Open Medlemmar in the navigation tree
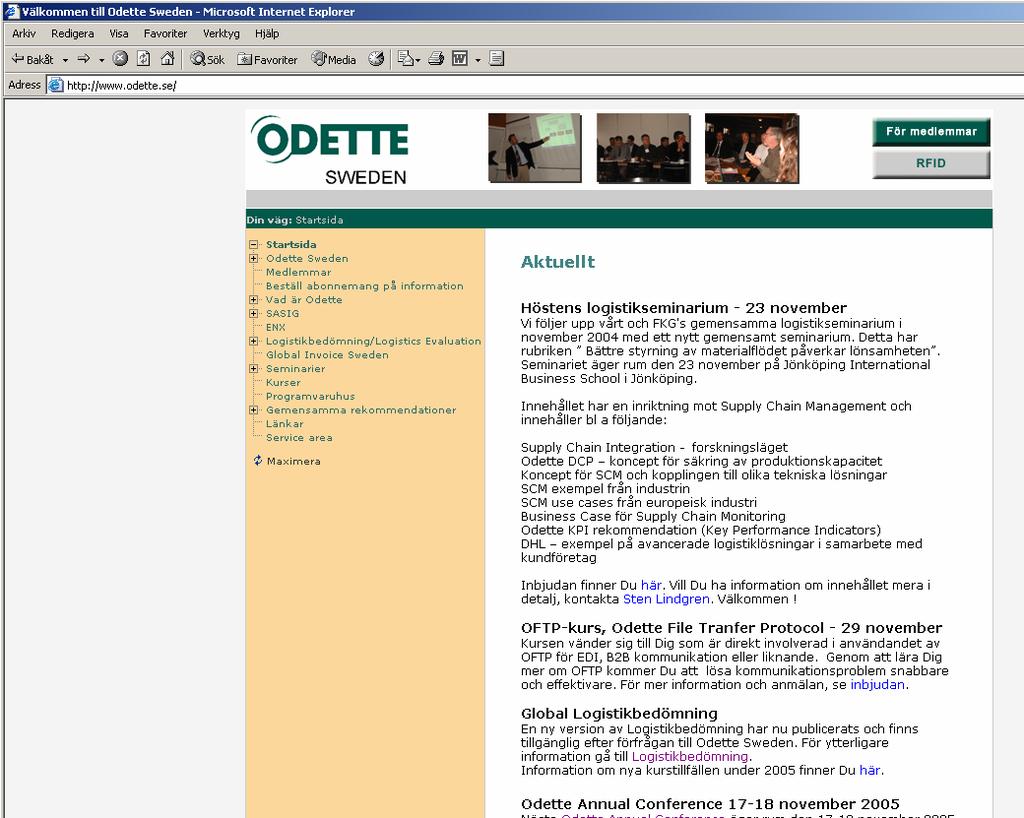The width and height of the screenshot is (1024, 818). [298, 272]
